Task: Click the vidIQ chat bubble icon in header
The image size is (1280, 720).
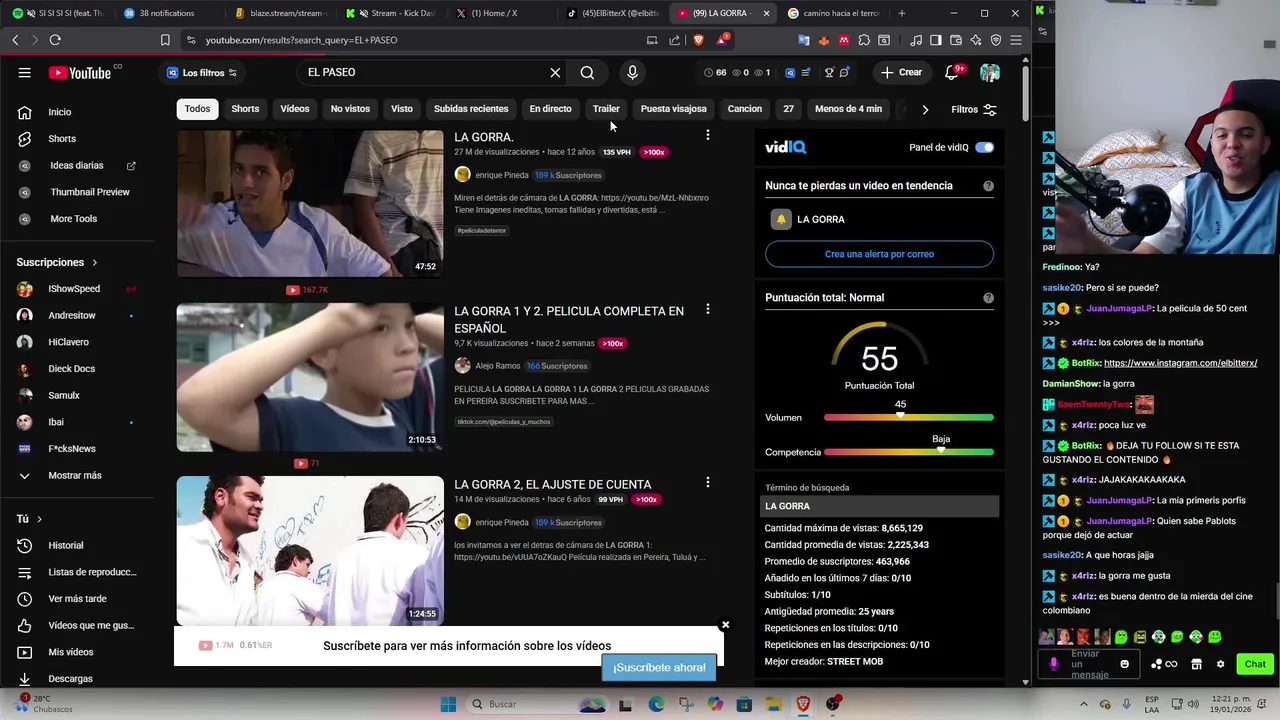Action: pyautogui.click(x=845, y=72)
